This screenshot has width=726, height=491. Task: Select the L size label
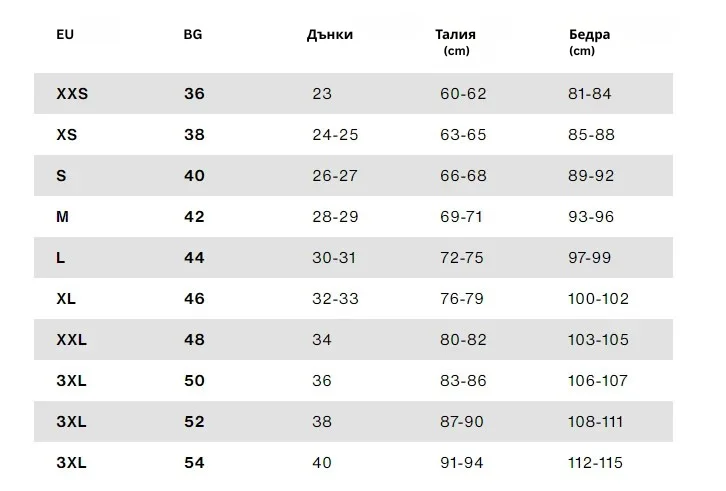click(61, 258)
